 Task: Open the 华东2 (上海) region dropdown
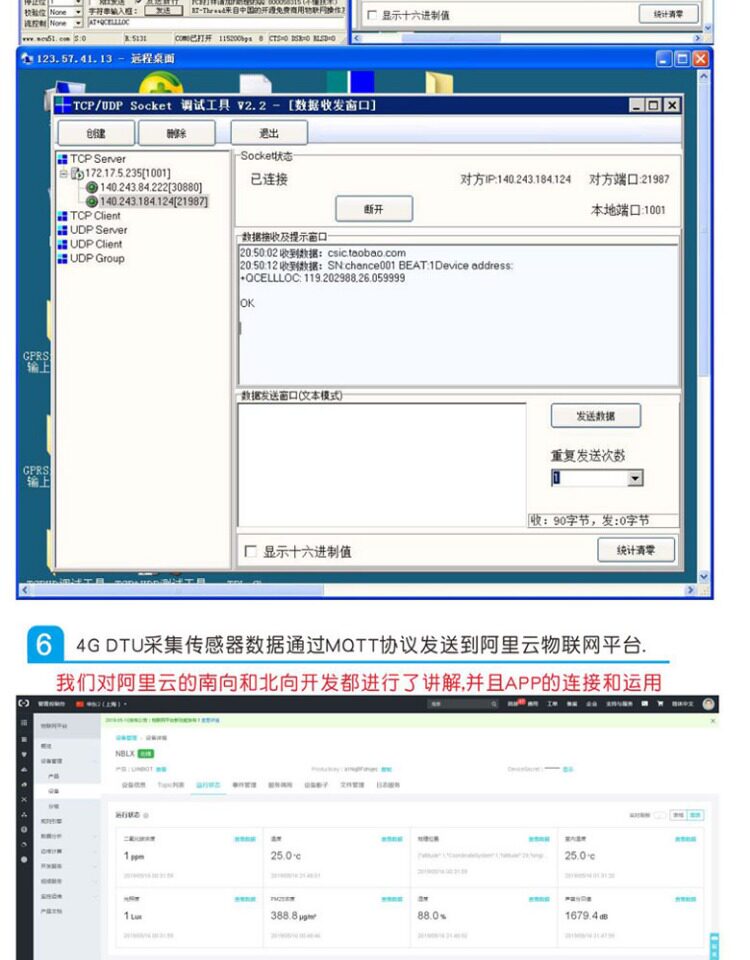point(101,704)
